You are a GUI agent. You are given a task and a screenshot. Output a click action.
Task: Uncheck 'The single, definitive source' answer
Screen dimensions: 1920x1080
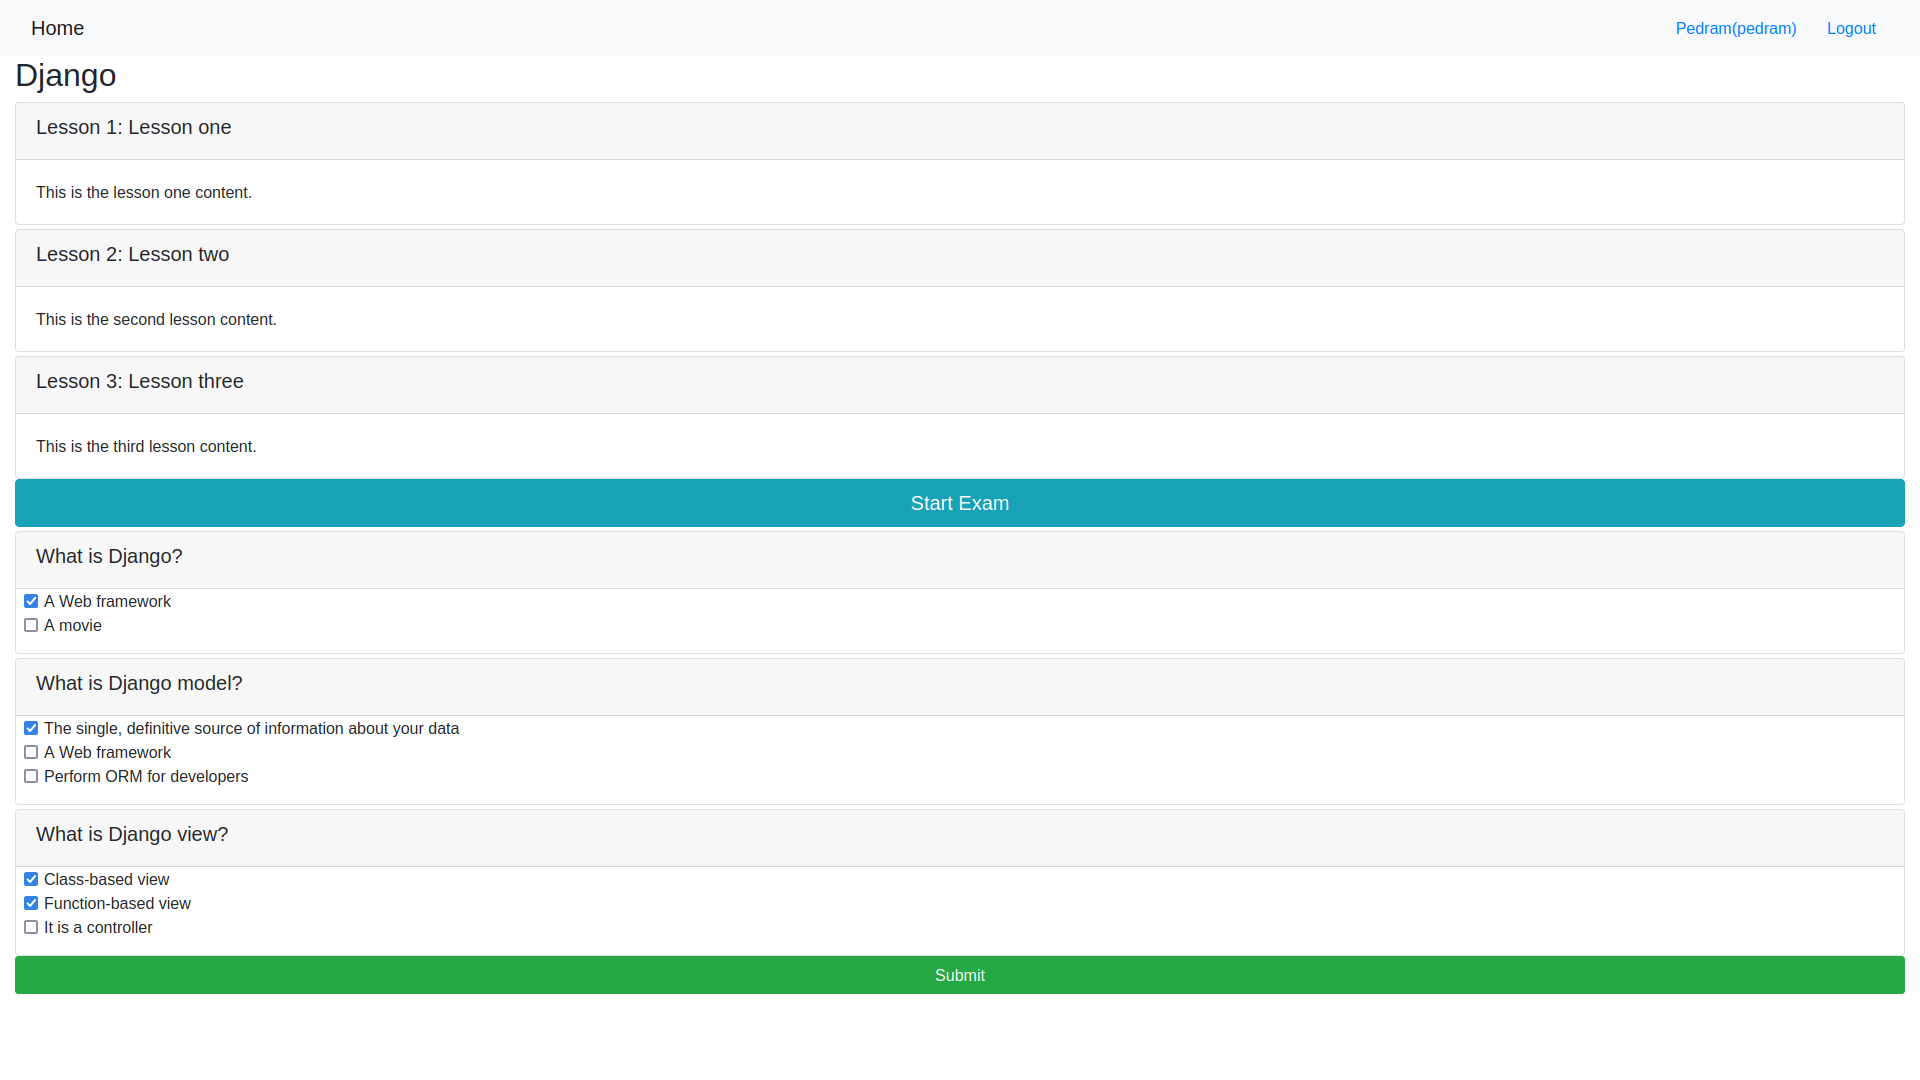tap(31, 728)
